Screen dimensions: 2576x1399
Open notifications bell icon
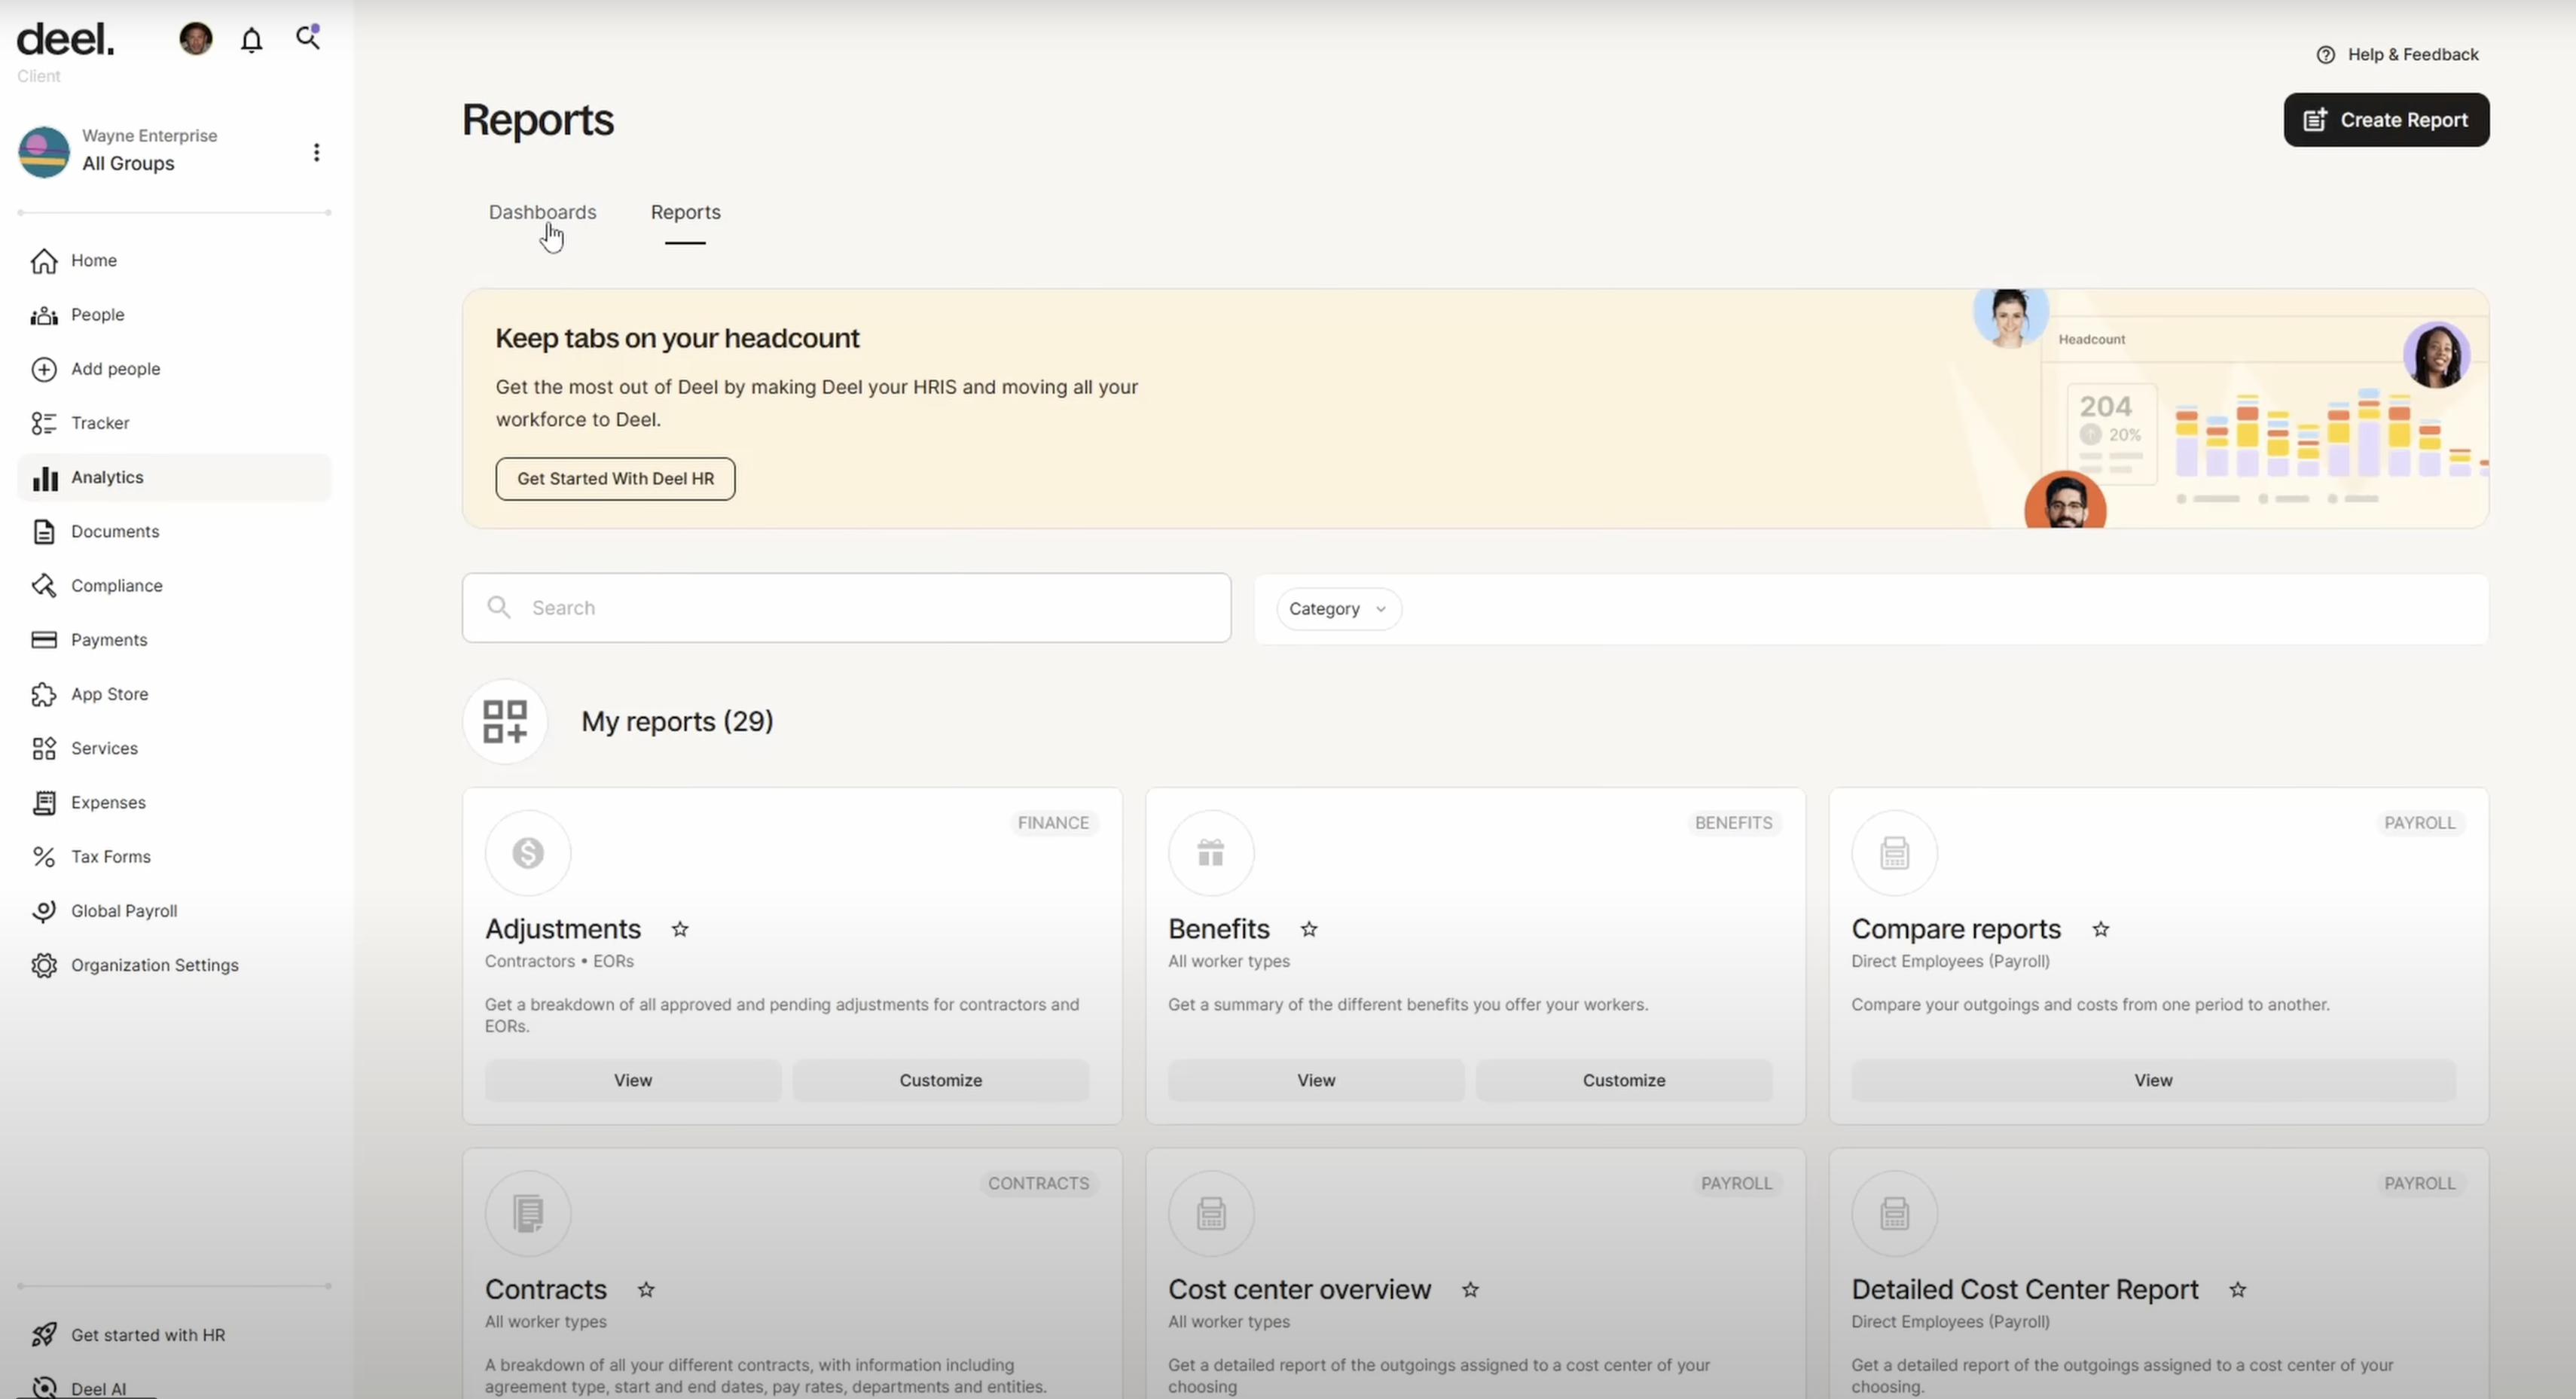[x=252, y=40]
